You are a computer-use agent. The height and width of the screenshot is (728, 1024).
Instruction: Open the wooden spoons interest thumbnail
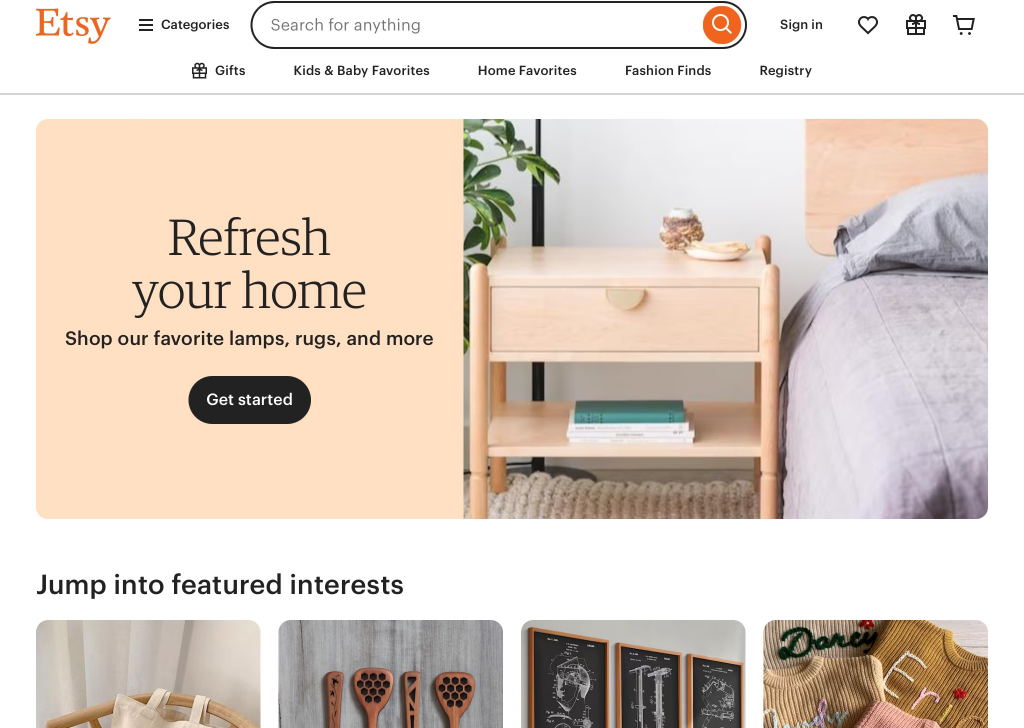click(391, 674)
